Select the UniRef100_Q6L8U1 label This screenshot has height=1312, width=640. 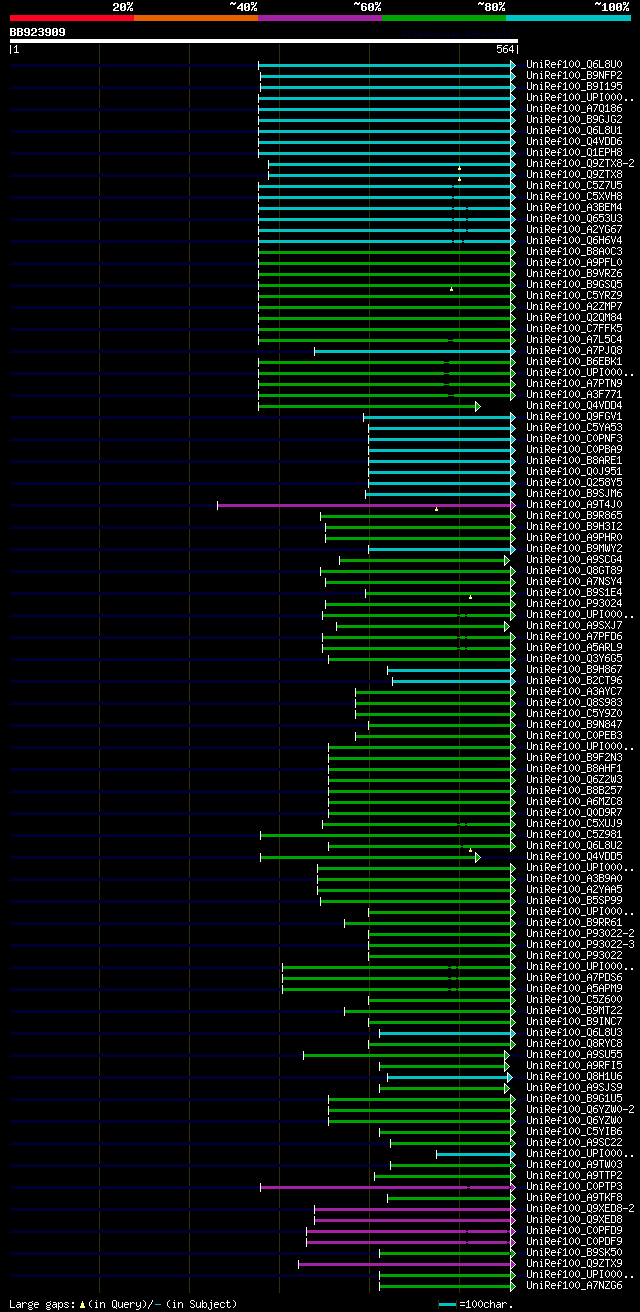574,131
